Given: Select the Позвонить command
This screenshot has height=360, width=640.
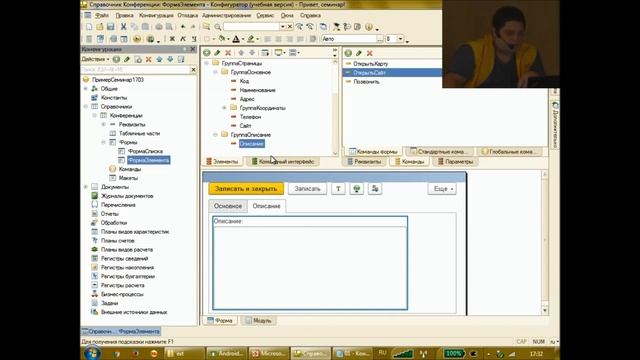Looking at the screenshot, I should pos(366,82).
